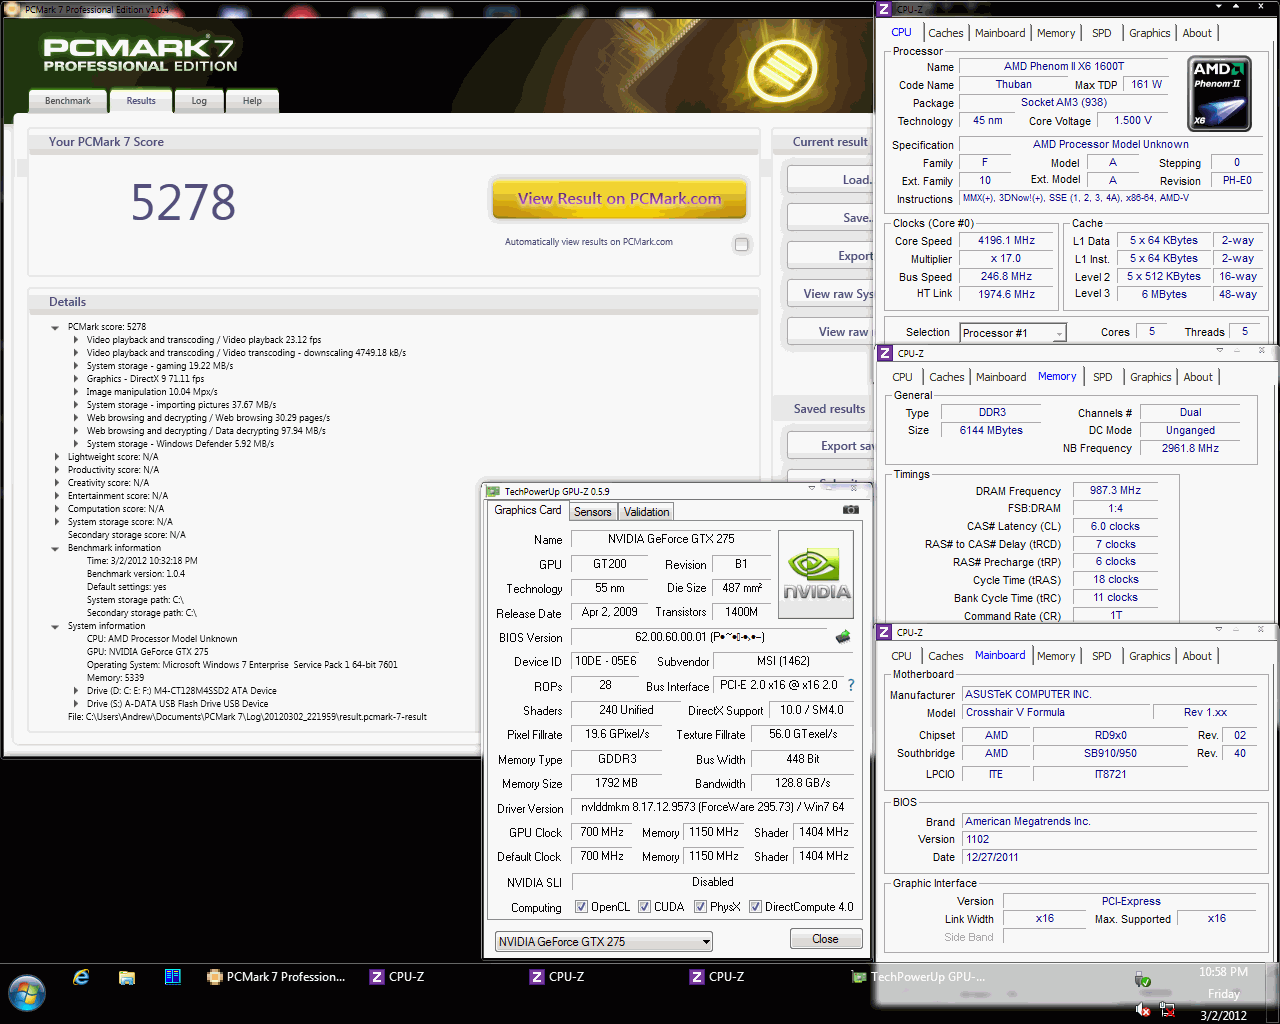Click the Crosshair V Formula model text

tap(1015, 713)
